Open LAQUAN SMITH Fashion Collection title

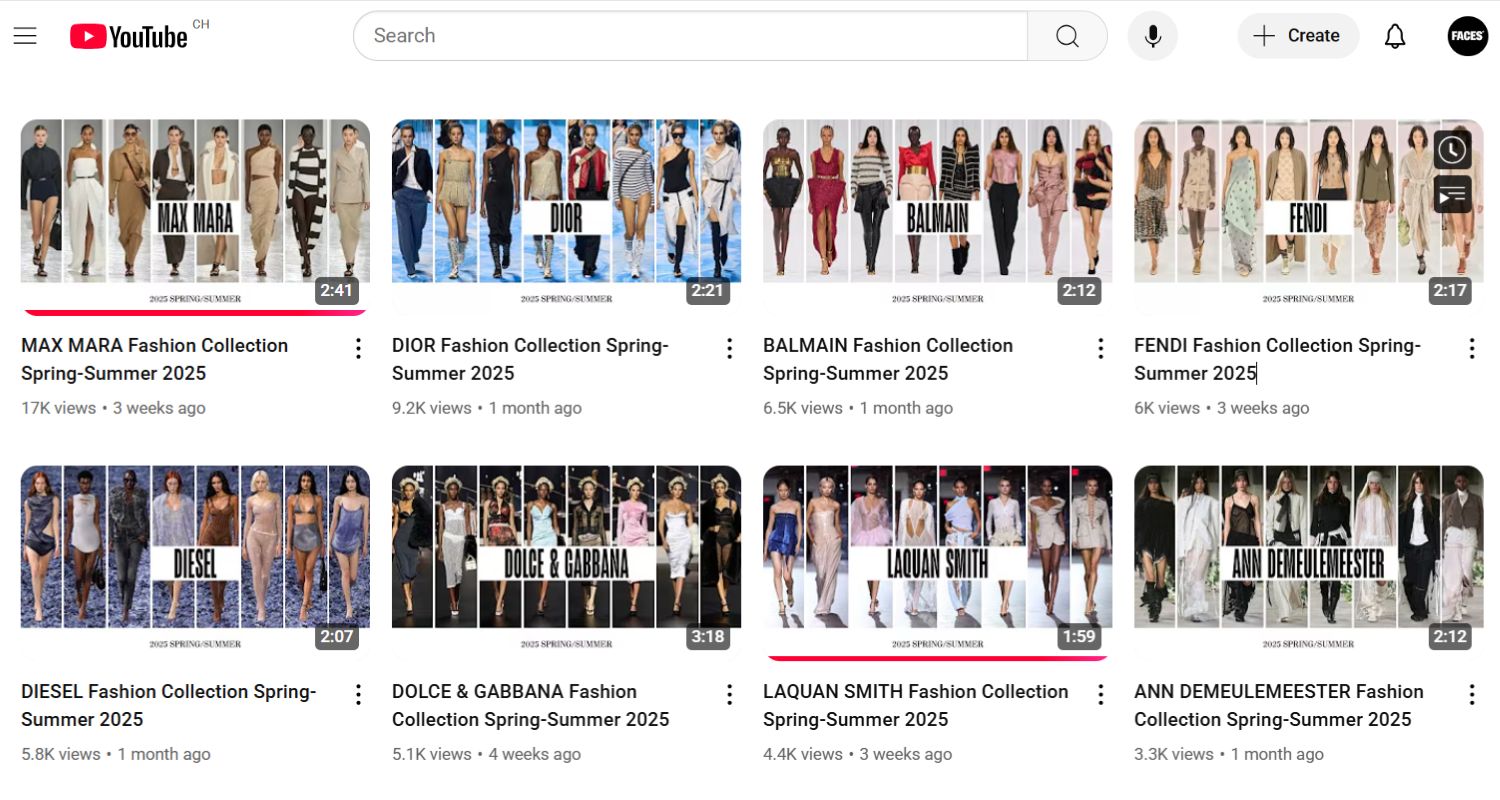pyautogui.click(x=915, y=705)
